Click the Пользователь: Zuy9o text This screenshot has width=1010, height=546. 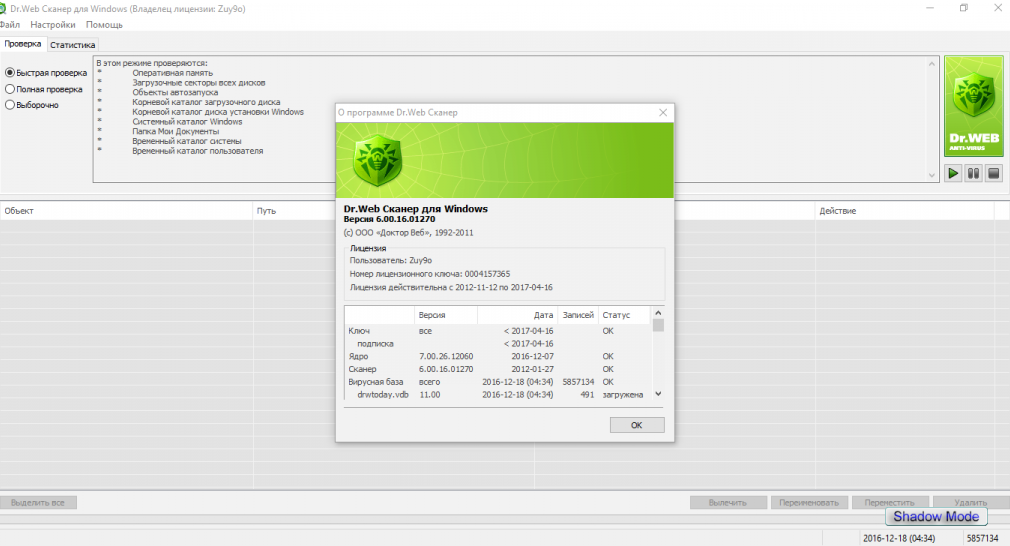(x=390, y=260)
